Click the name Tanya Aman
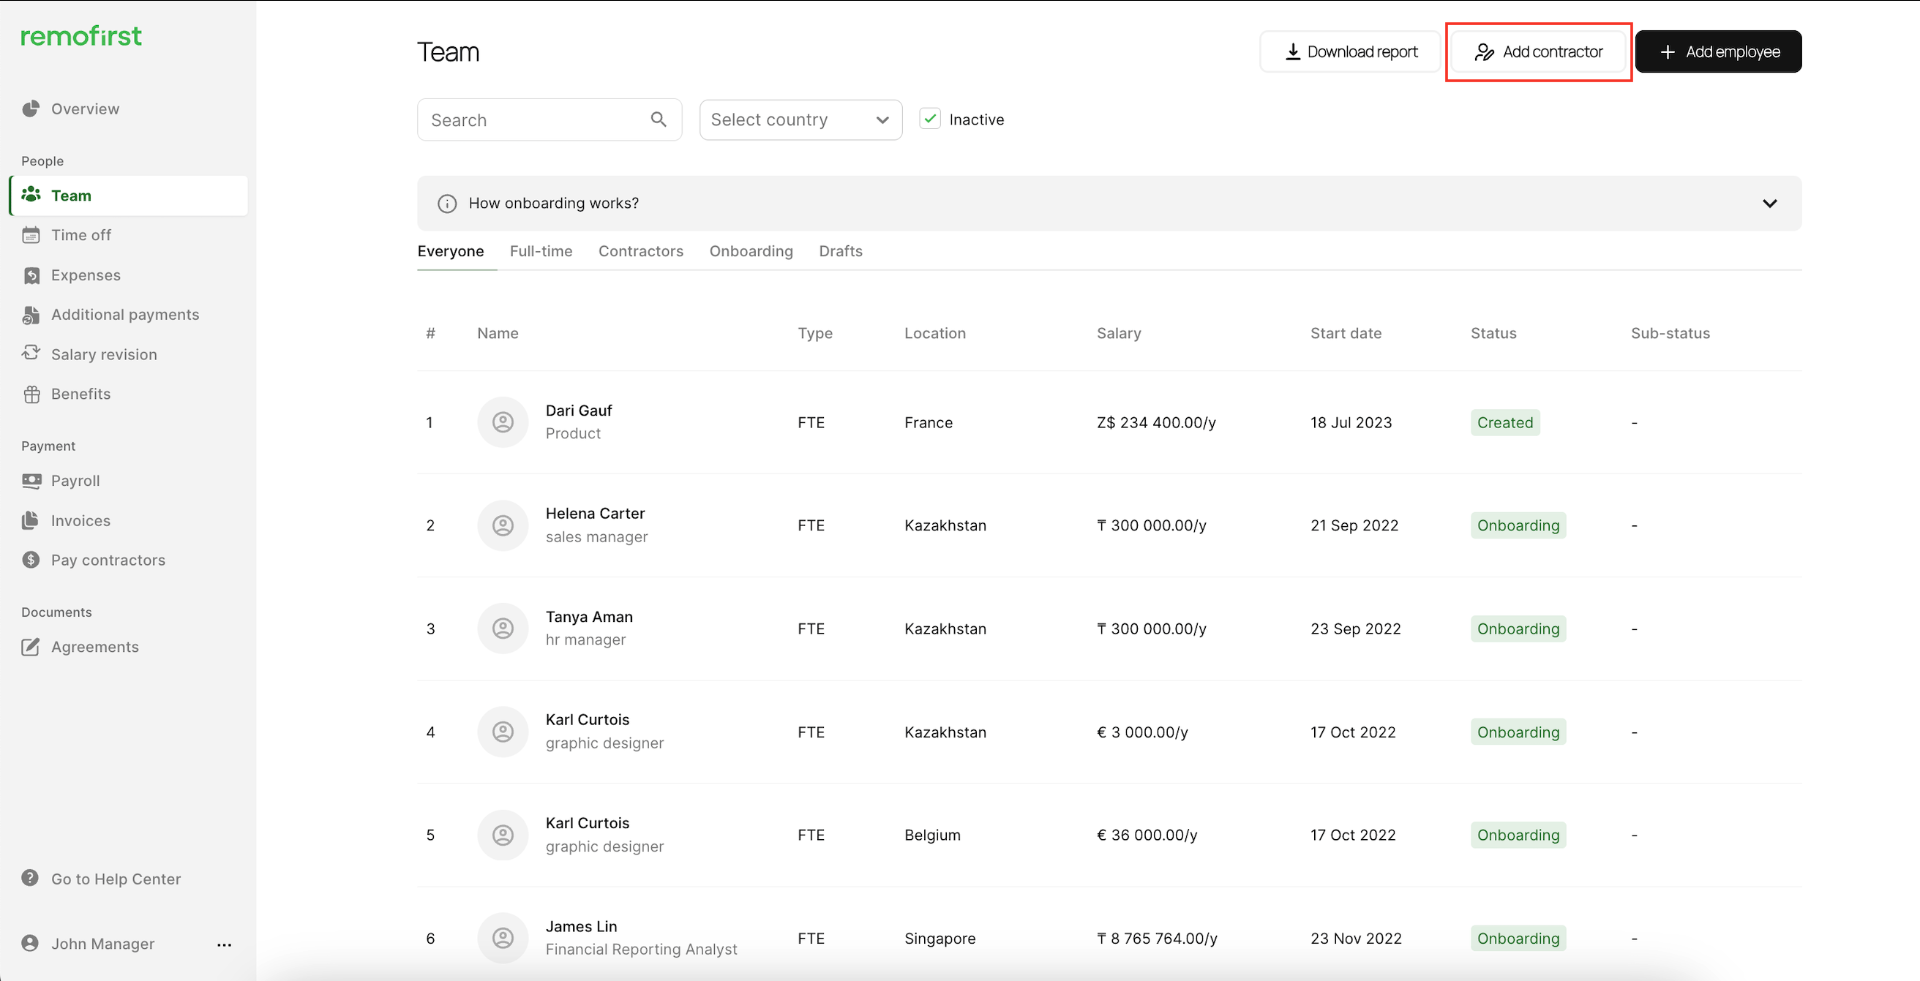Image resolution: width=1920 pixels, height=981 pixels. pos(589,617)
